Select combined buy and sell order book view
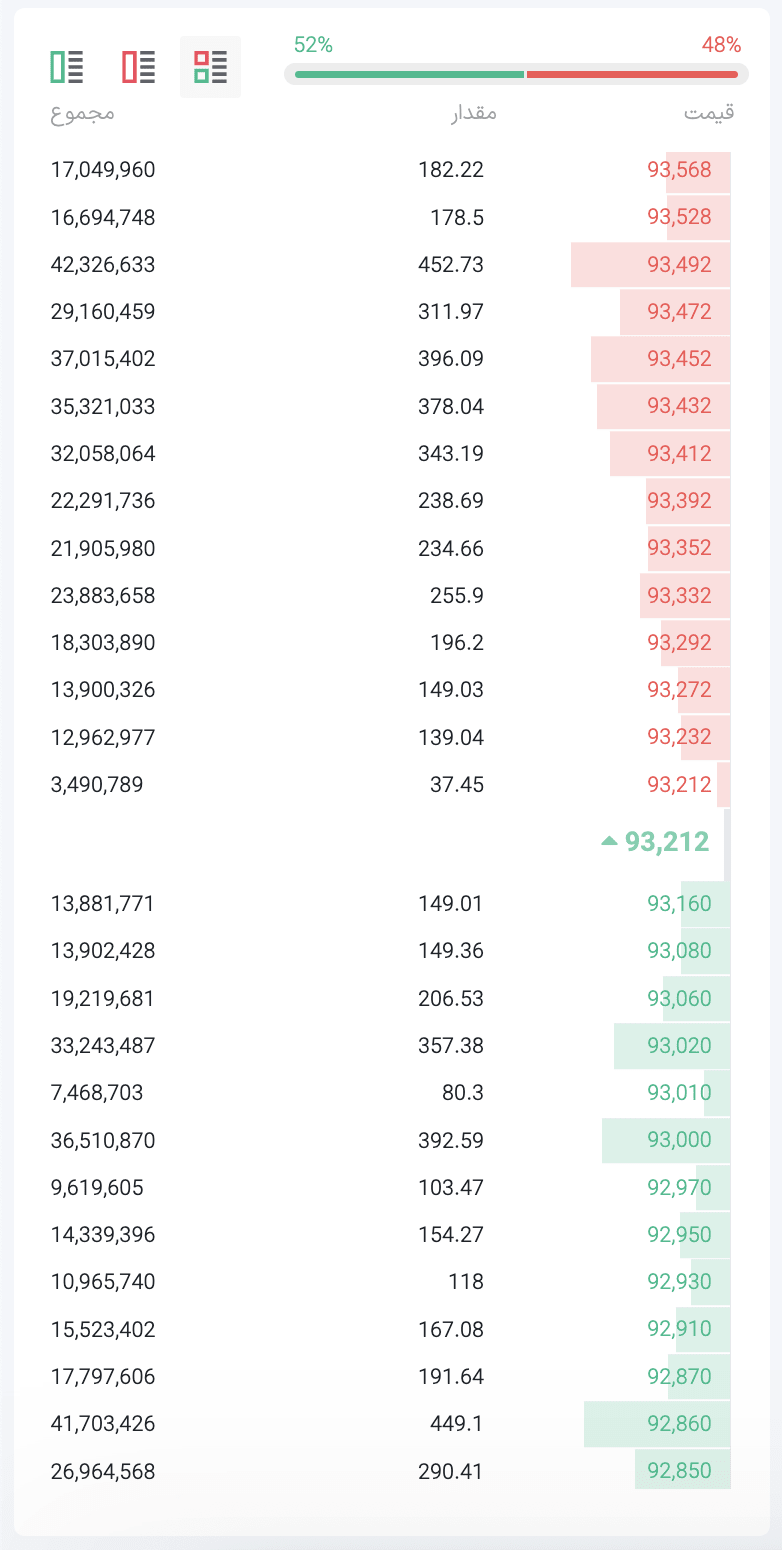Screen dimensions: 782x1550 (x=210, y=67)
